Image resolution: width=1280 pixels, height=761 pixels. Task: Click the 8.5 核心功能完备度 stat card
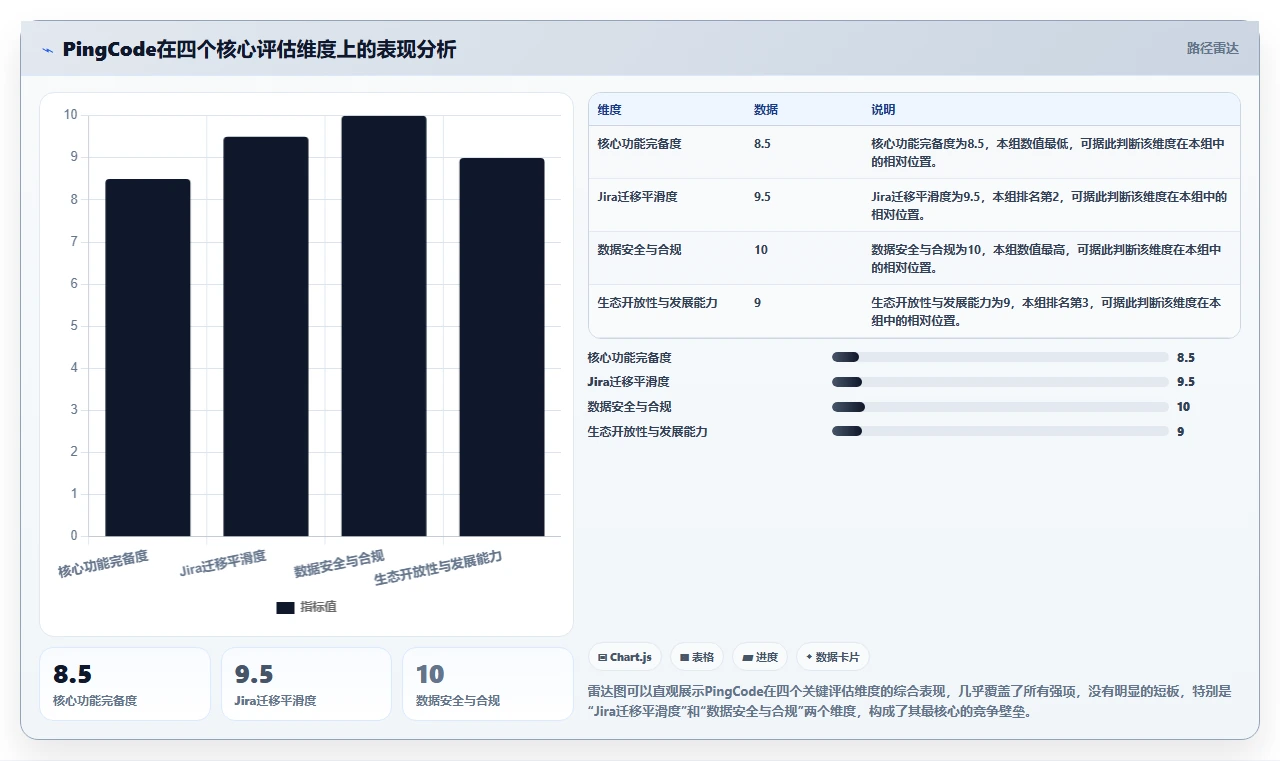(x=125, y=684)
